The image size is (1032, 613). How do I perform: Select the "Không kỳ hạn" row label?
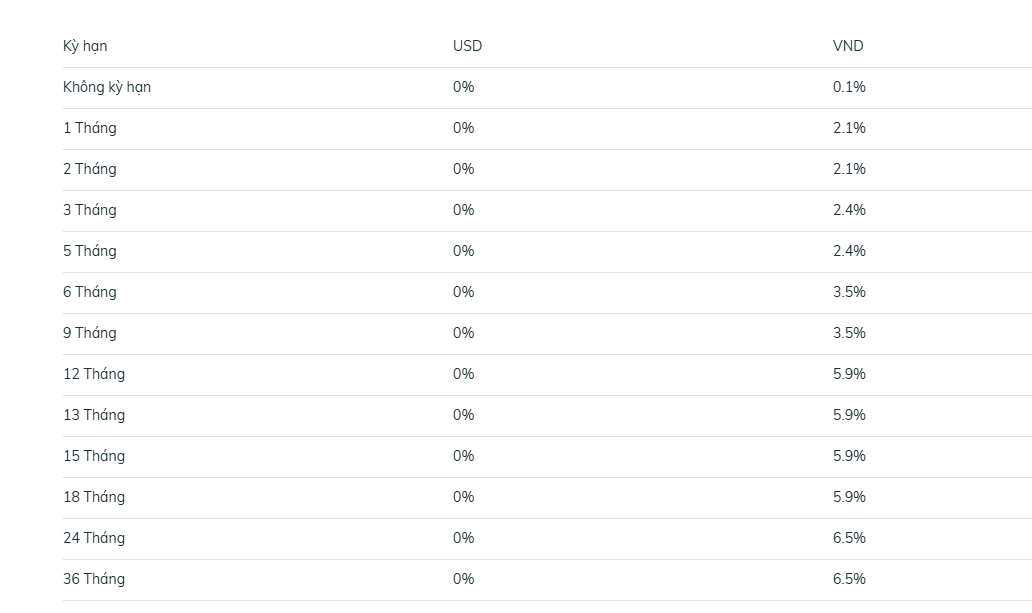pyautogui.click(x=107, y=88)
